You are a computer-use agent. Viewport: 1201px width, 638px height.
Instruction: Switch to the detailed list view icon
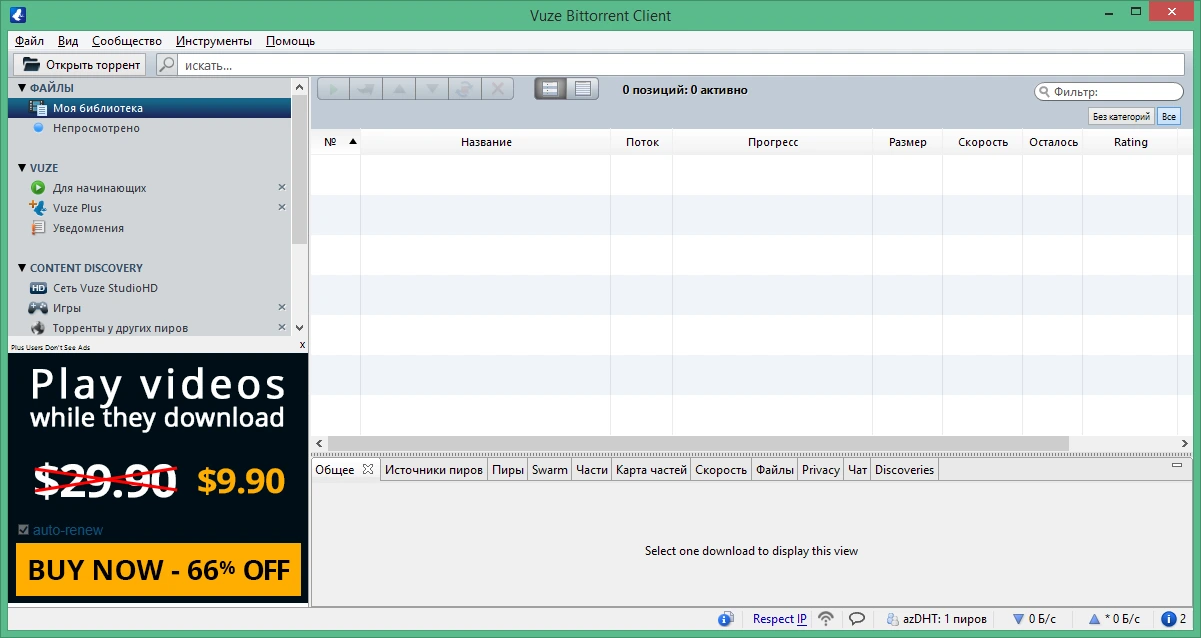[x=583, y=89]
